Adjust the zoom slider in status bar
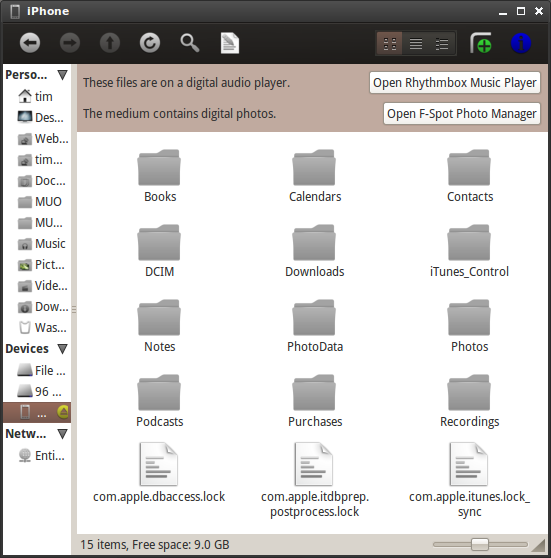This screenshot has width=551, height=558. 480,544
